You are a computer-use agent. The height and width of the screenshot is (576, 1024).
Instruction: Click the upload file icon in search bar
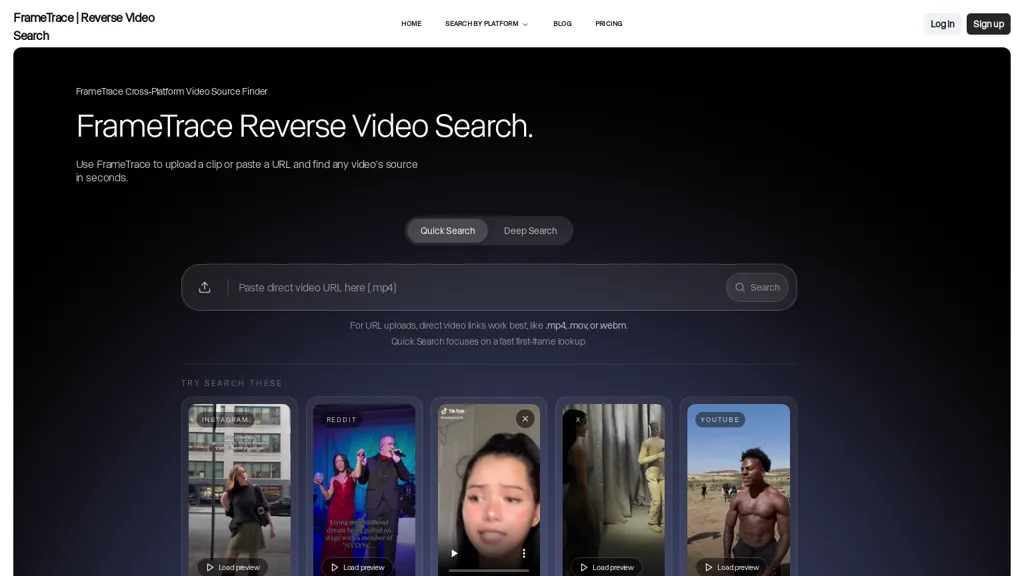point(204,287)
